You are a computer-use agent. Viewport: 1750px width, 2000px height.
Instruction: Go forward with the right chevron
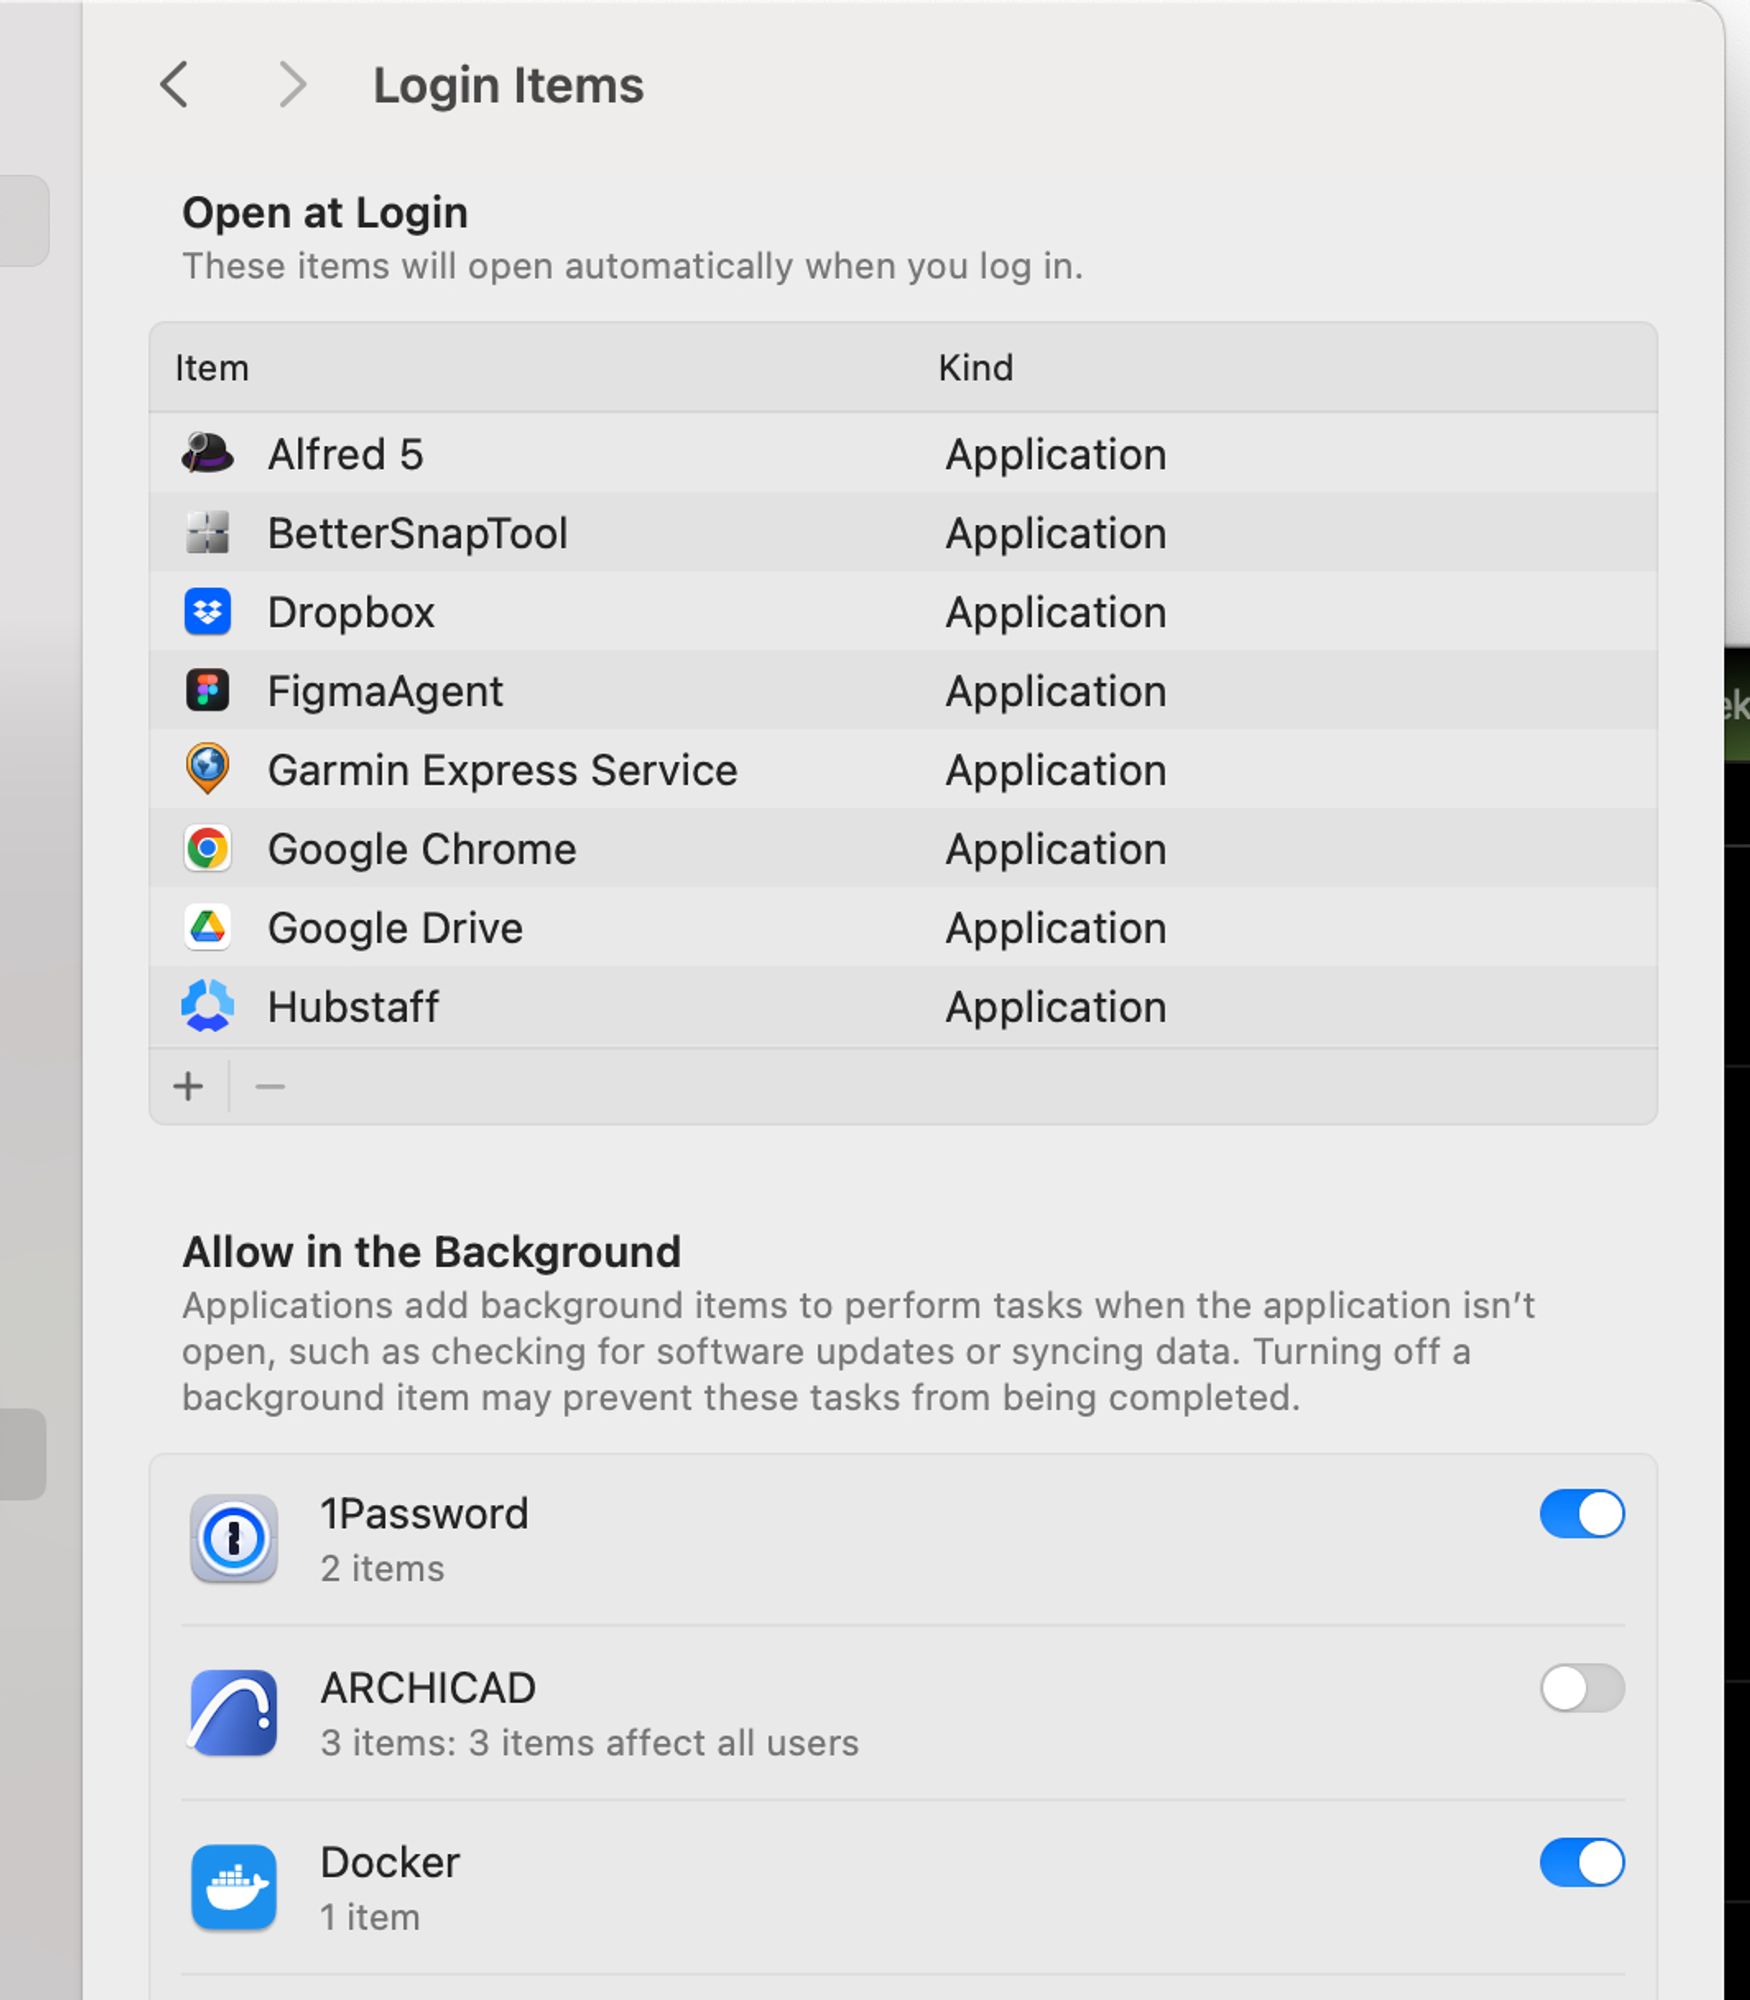[x=291, y=84]
